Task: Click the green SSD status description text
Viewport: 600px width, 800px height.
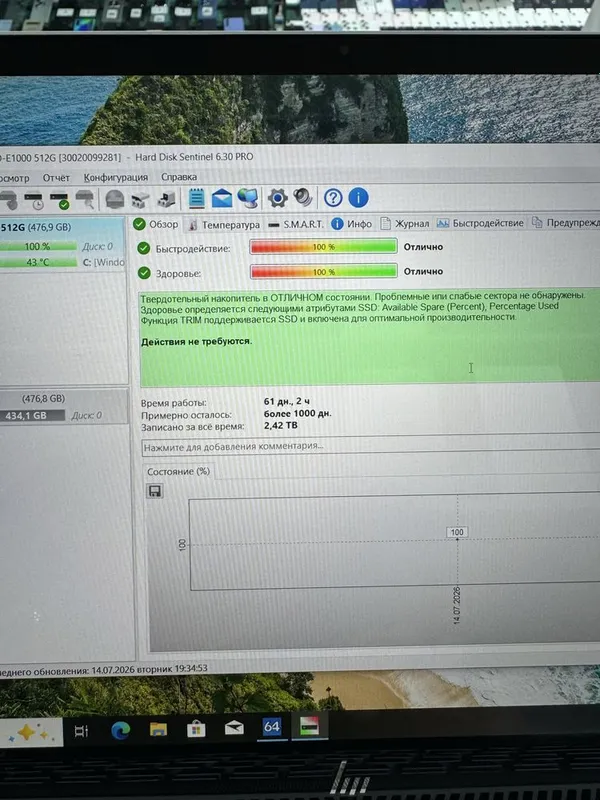Action: [x=362, y=306]
